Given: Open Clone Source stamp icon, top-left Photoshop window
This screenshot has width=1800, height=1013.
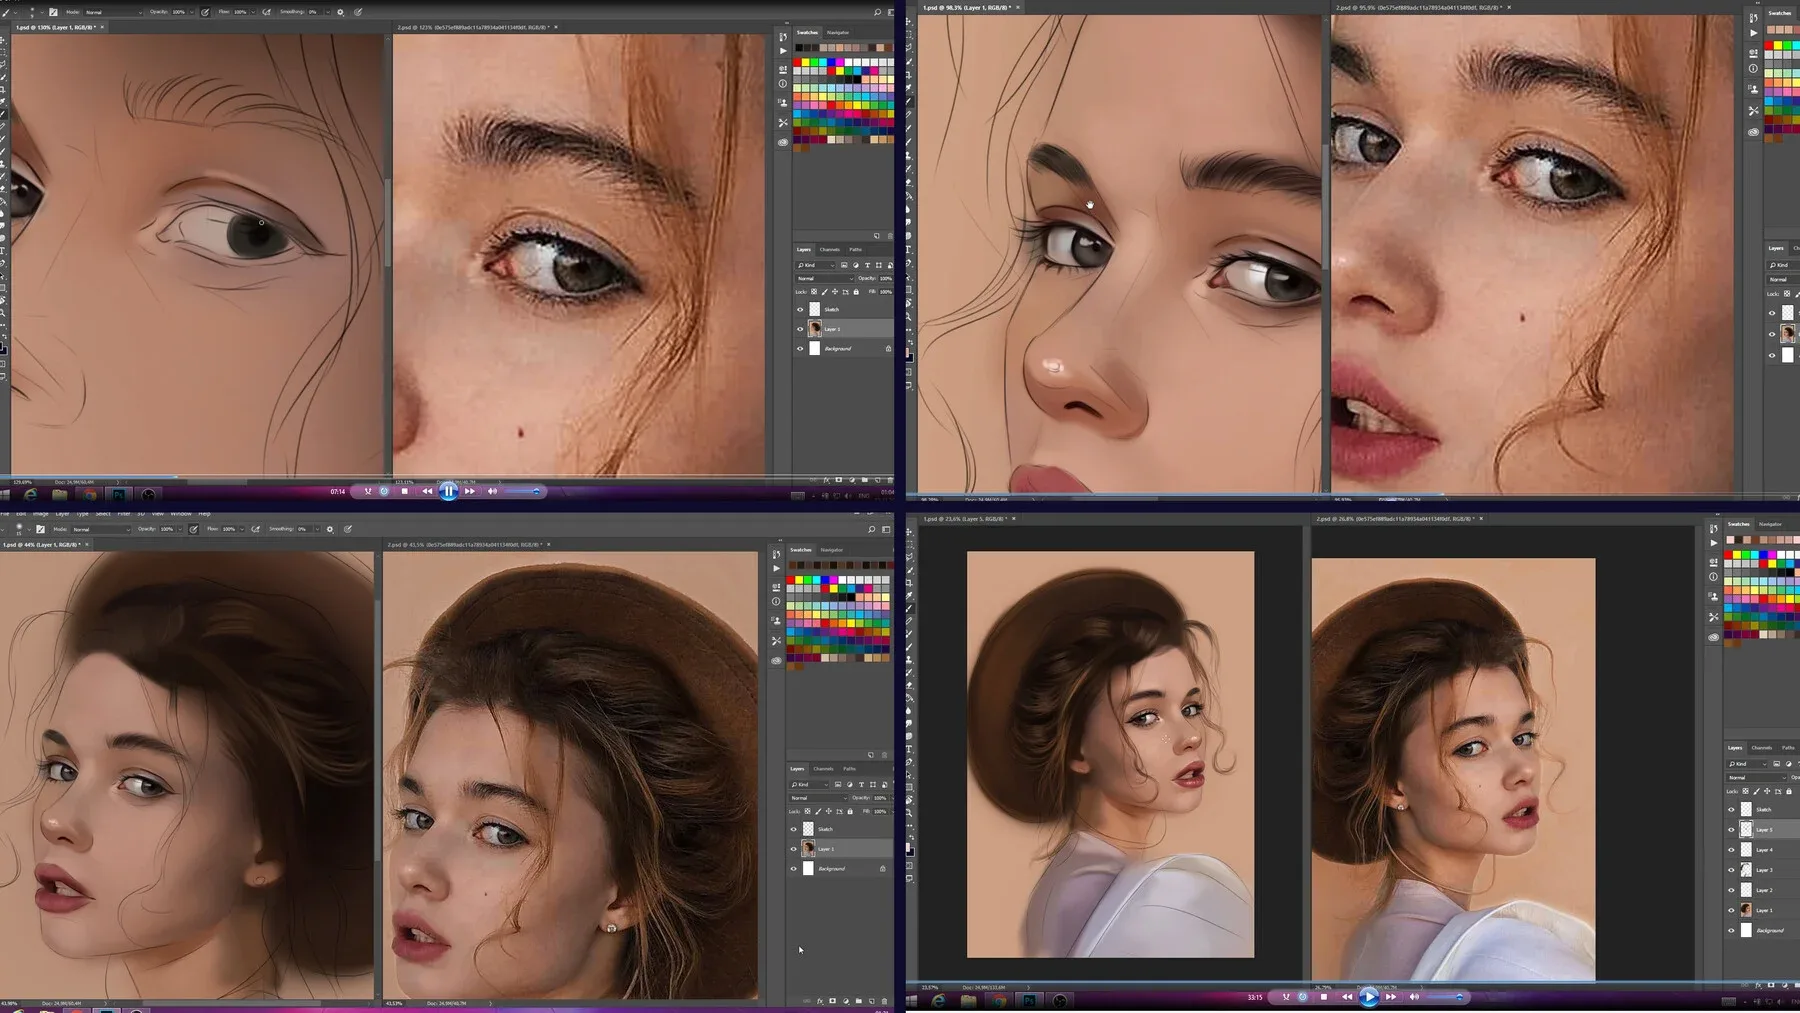Looking at the screenshot, I should click(x=783, y=103).
